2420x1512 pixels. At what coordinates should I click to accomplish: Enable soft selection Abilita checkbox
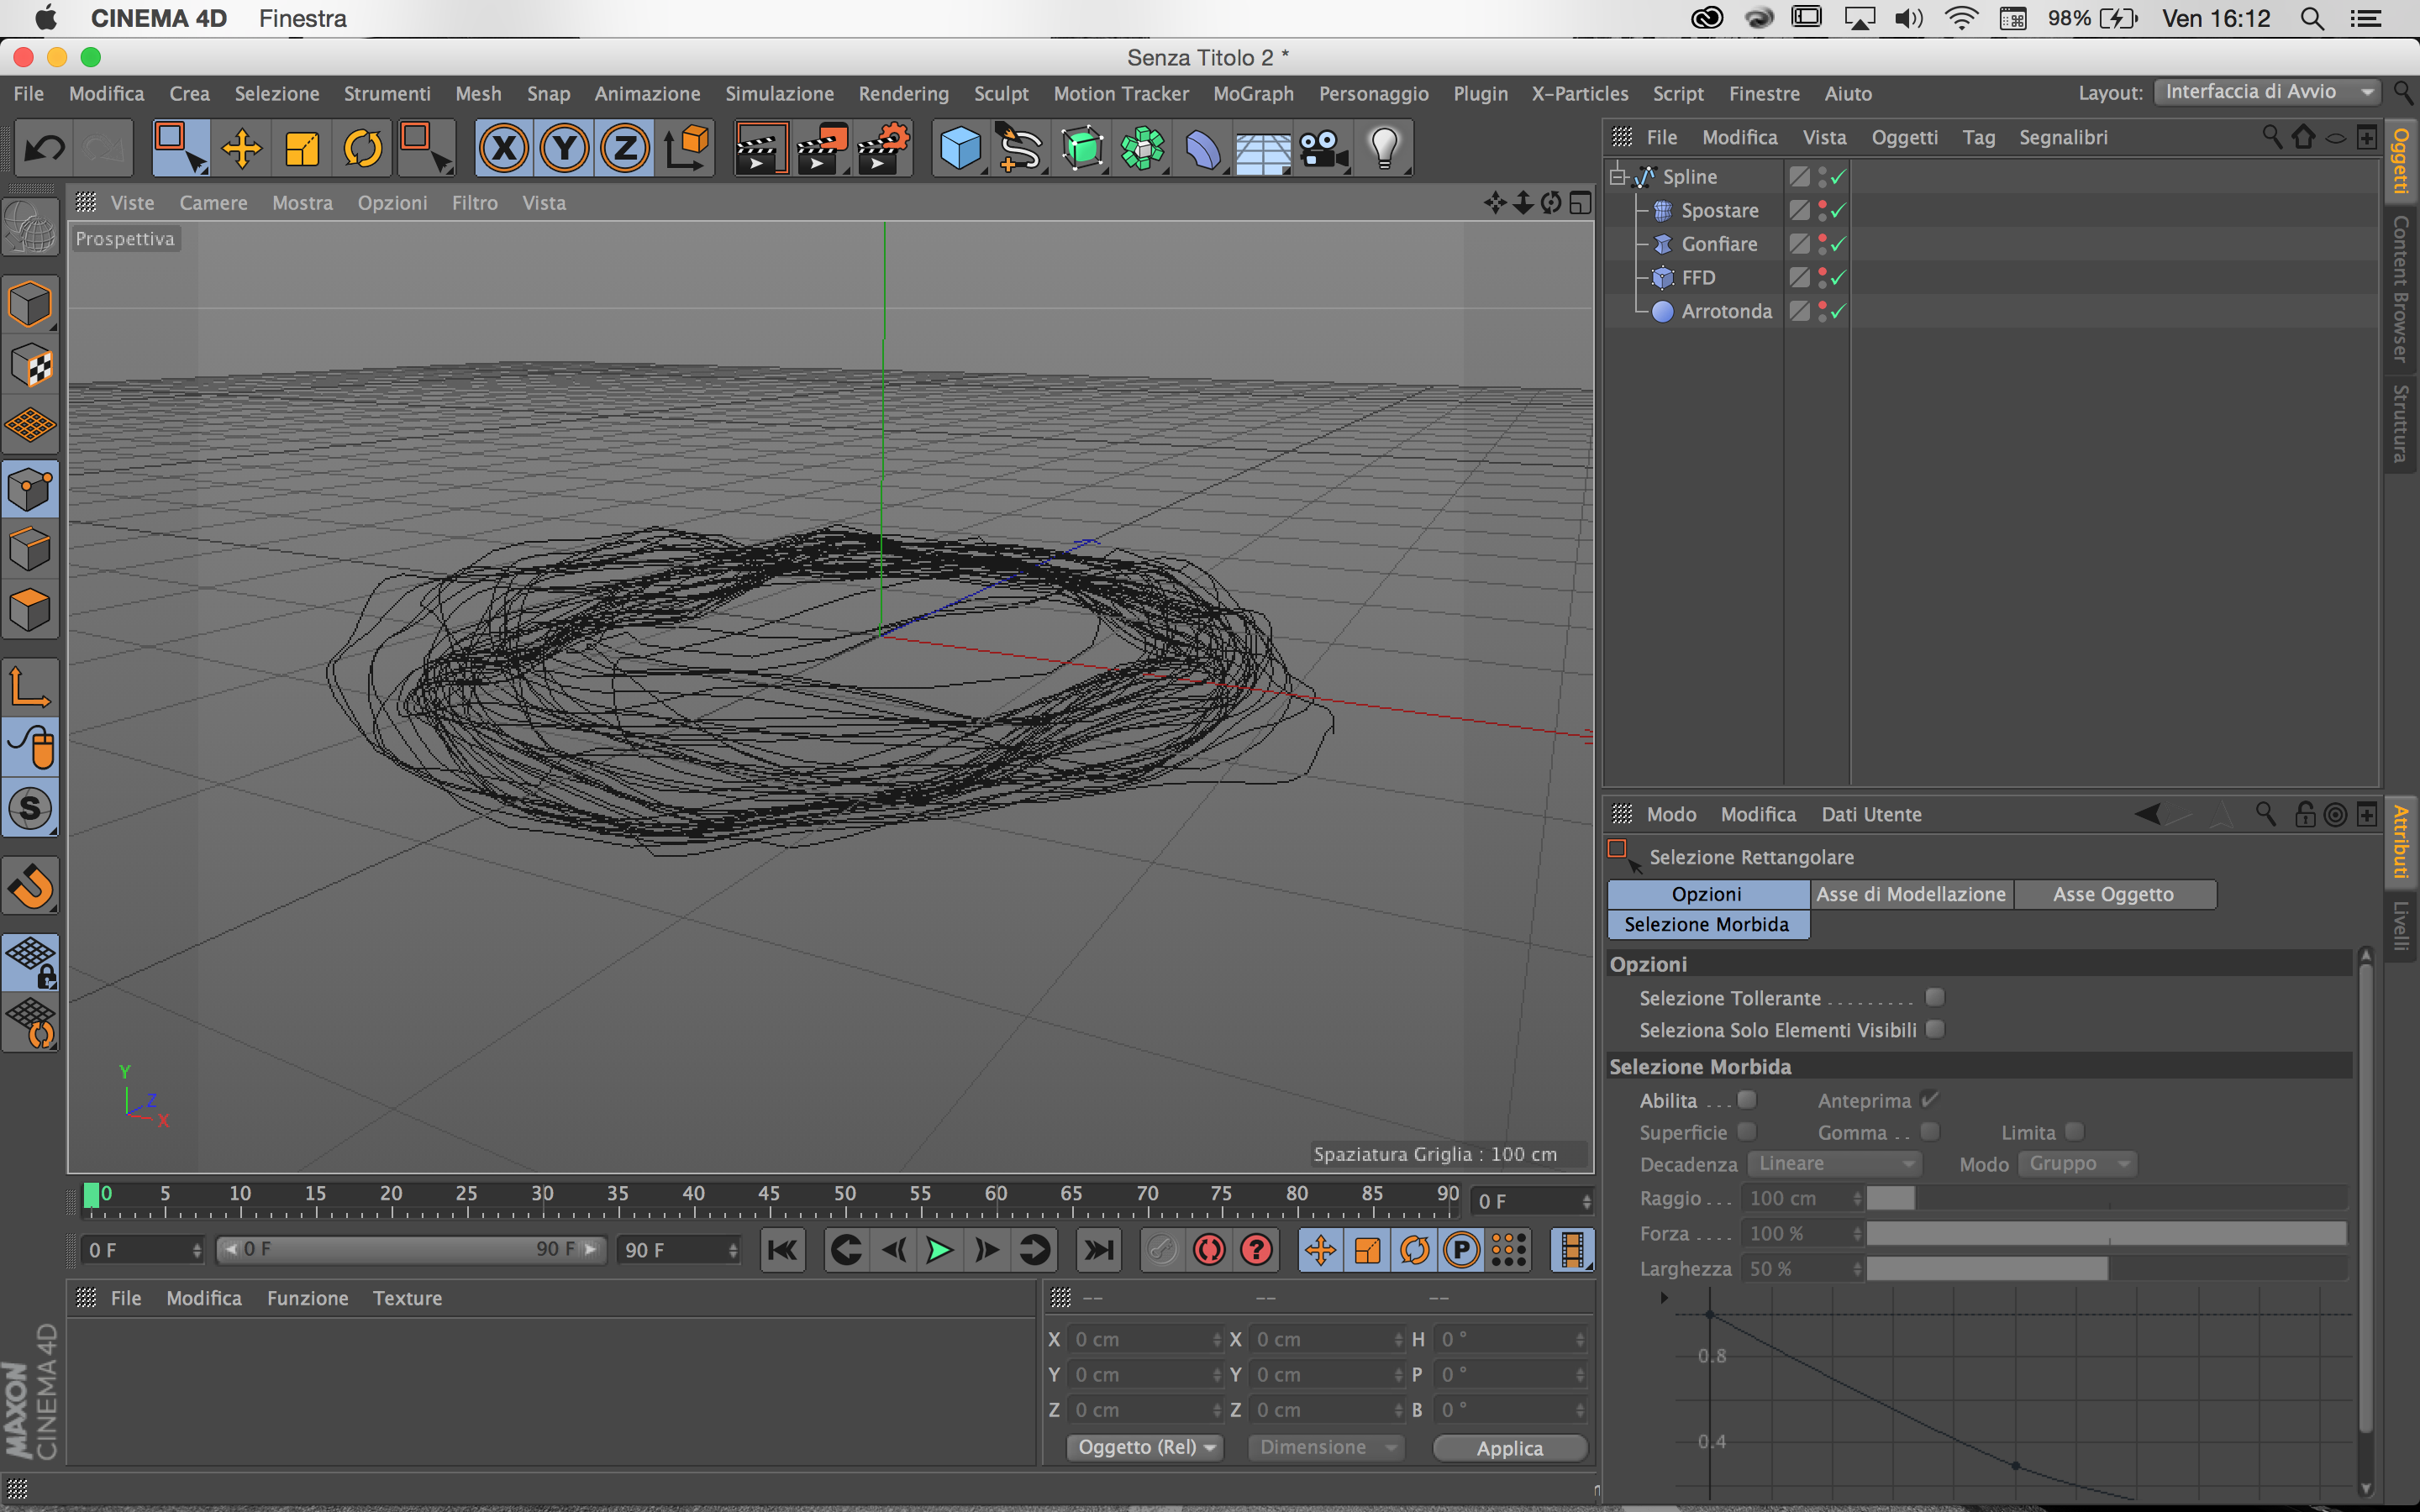[1747, 1099]
